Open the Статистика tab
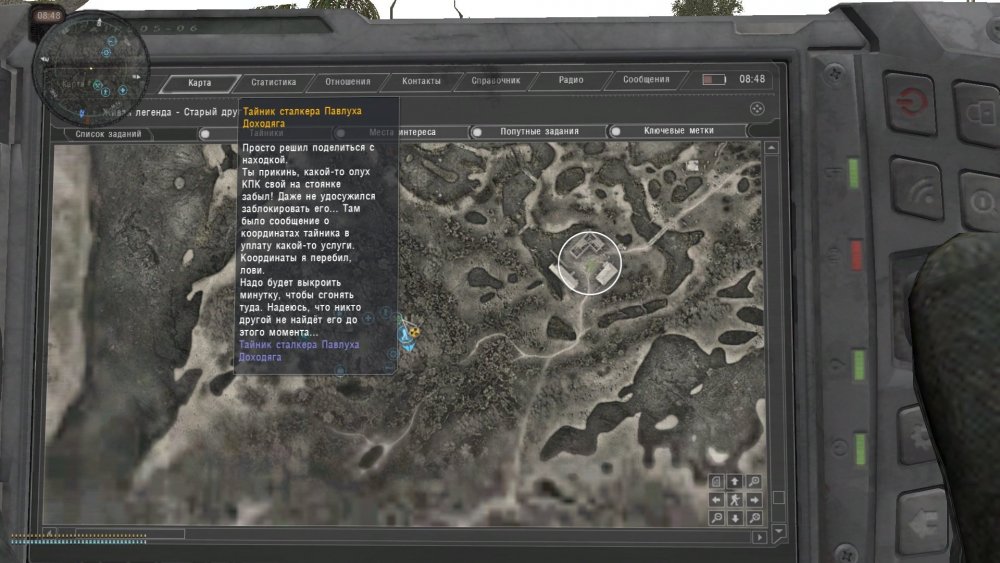This screenshot has height=563, width=1000. click(x=274, y=82)
